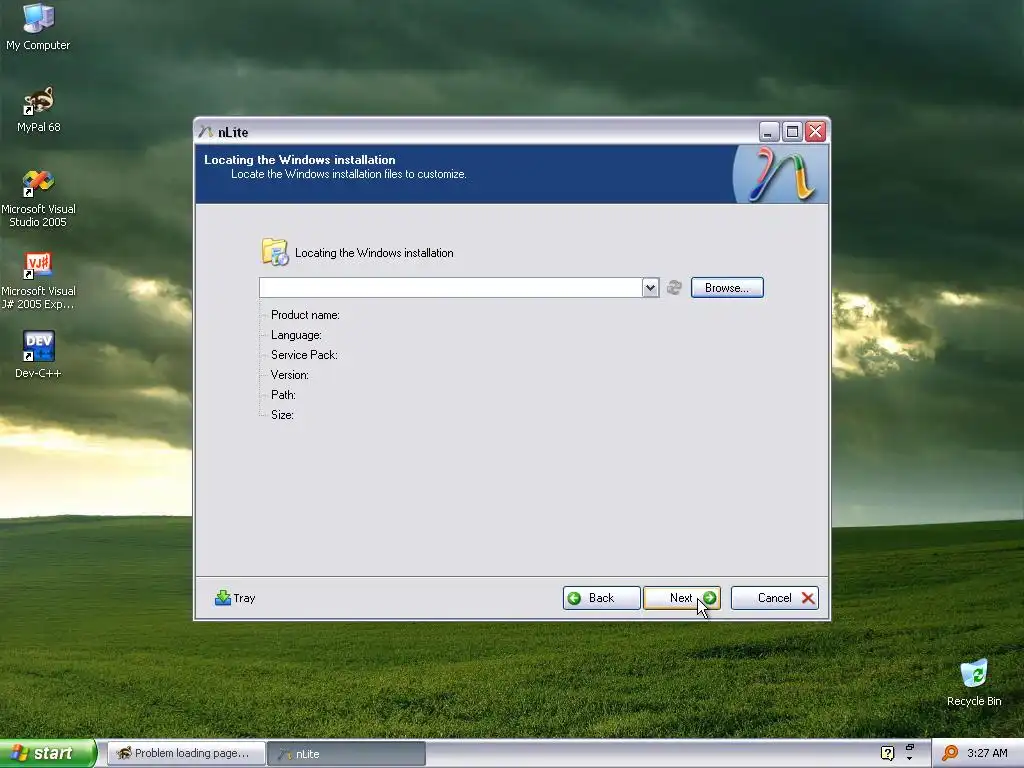The image size is (1024, 768).
Task: Send nLite to the Tray
Action: point(235,598)
